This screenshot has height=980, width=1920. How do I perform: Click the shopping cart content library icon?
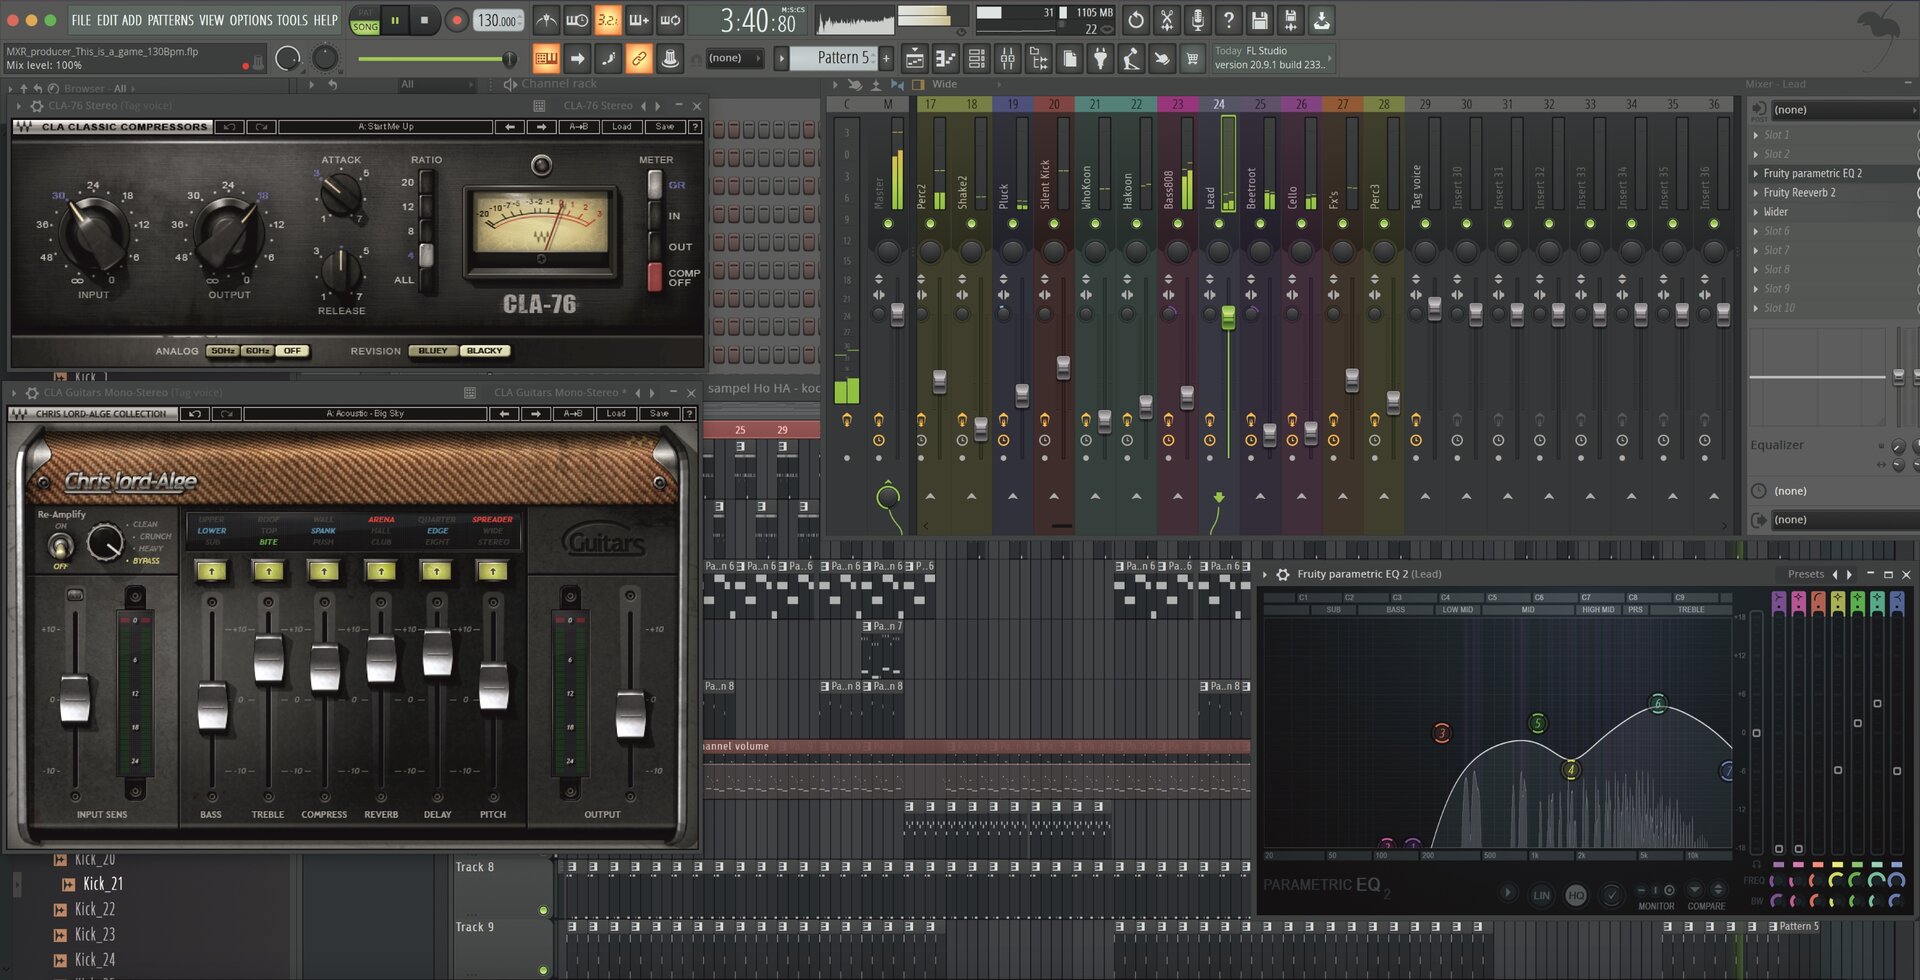pyautogui.click(x=1192, y=59)
